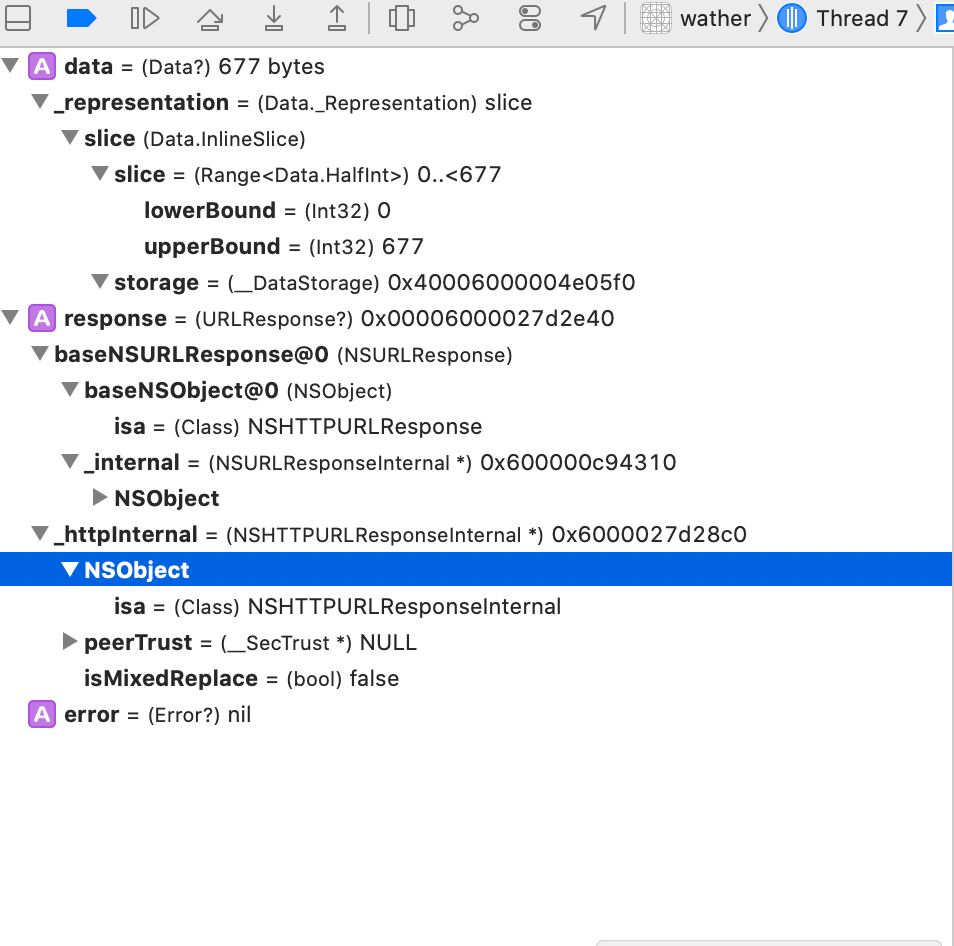Continue program execution icon
The height and width of the screenshot is (946, 954).
click(x=145, y=18)
